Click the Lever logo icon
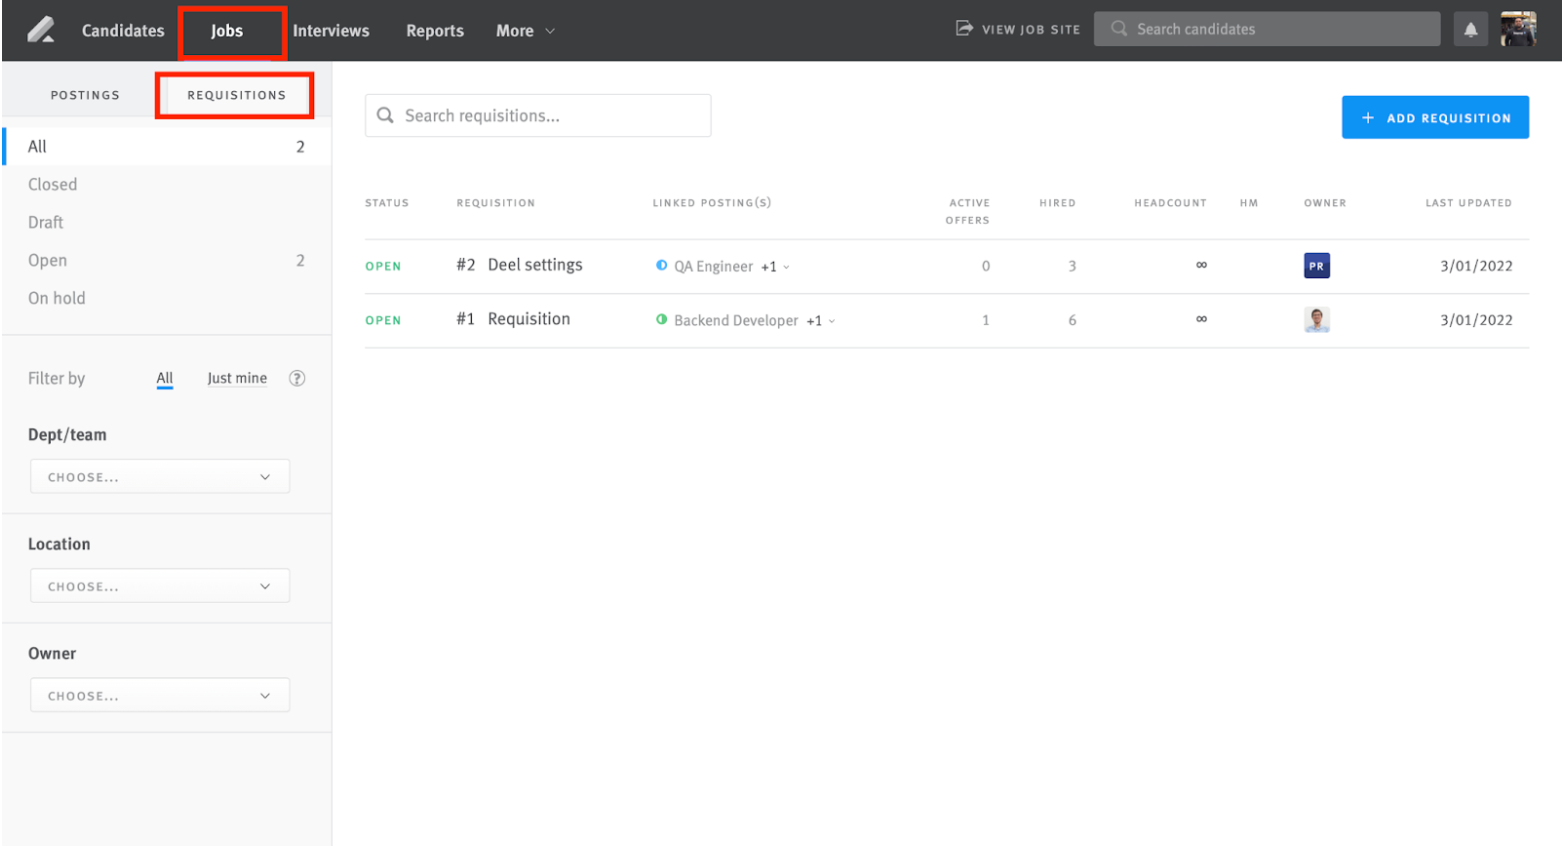This screenshot has height=846, width=1562. tap(41, 30)
